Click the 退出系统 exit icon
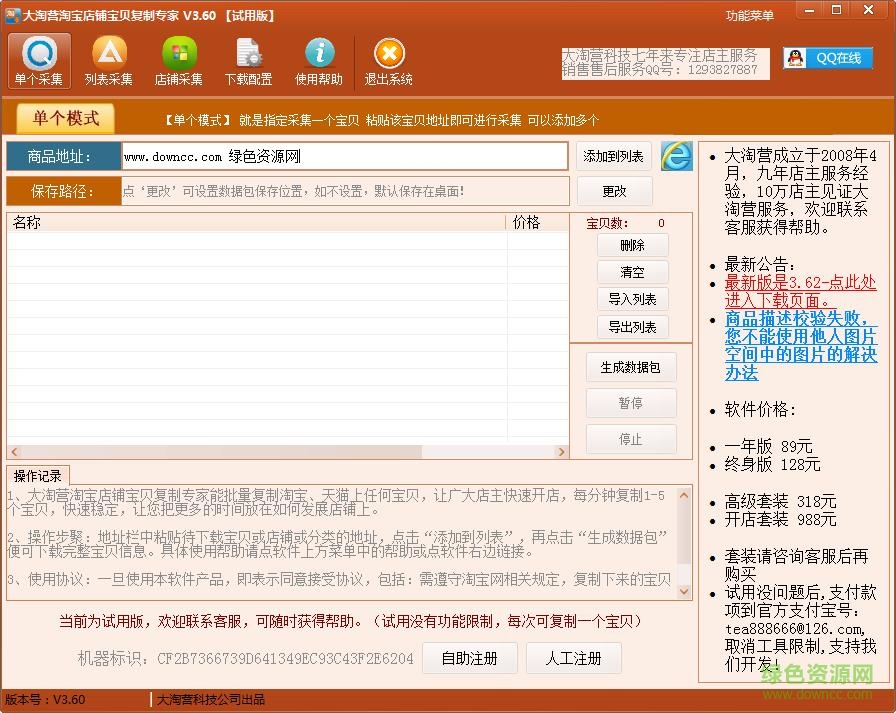Image resolution: width=896 pixels, height=713 pixels. (x=388, y=60)
